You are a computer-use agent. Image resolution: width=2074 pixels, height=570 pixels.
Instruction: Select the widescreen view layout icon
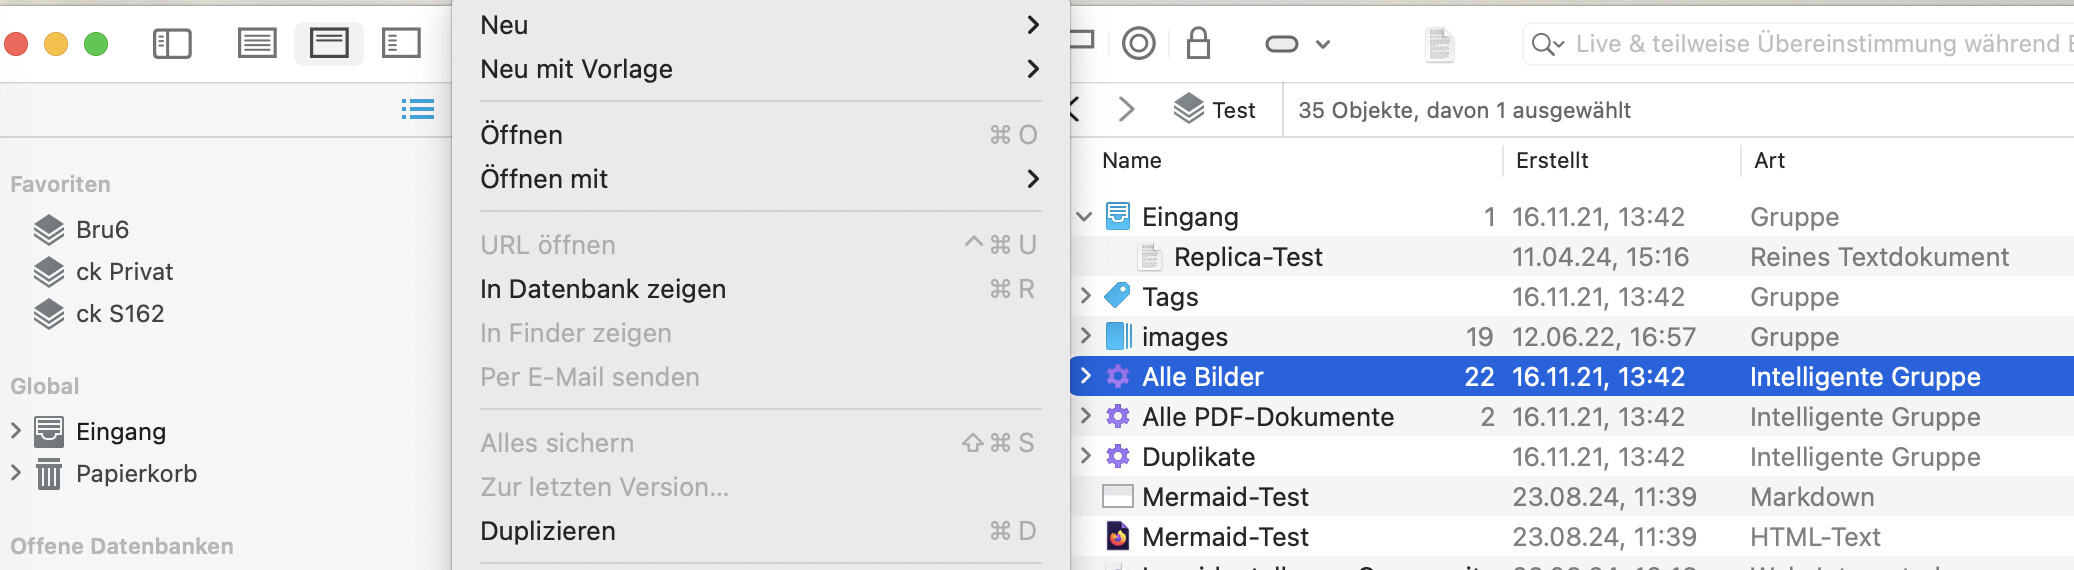(x=401, y=44)
